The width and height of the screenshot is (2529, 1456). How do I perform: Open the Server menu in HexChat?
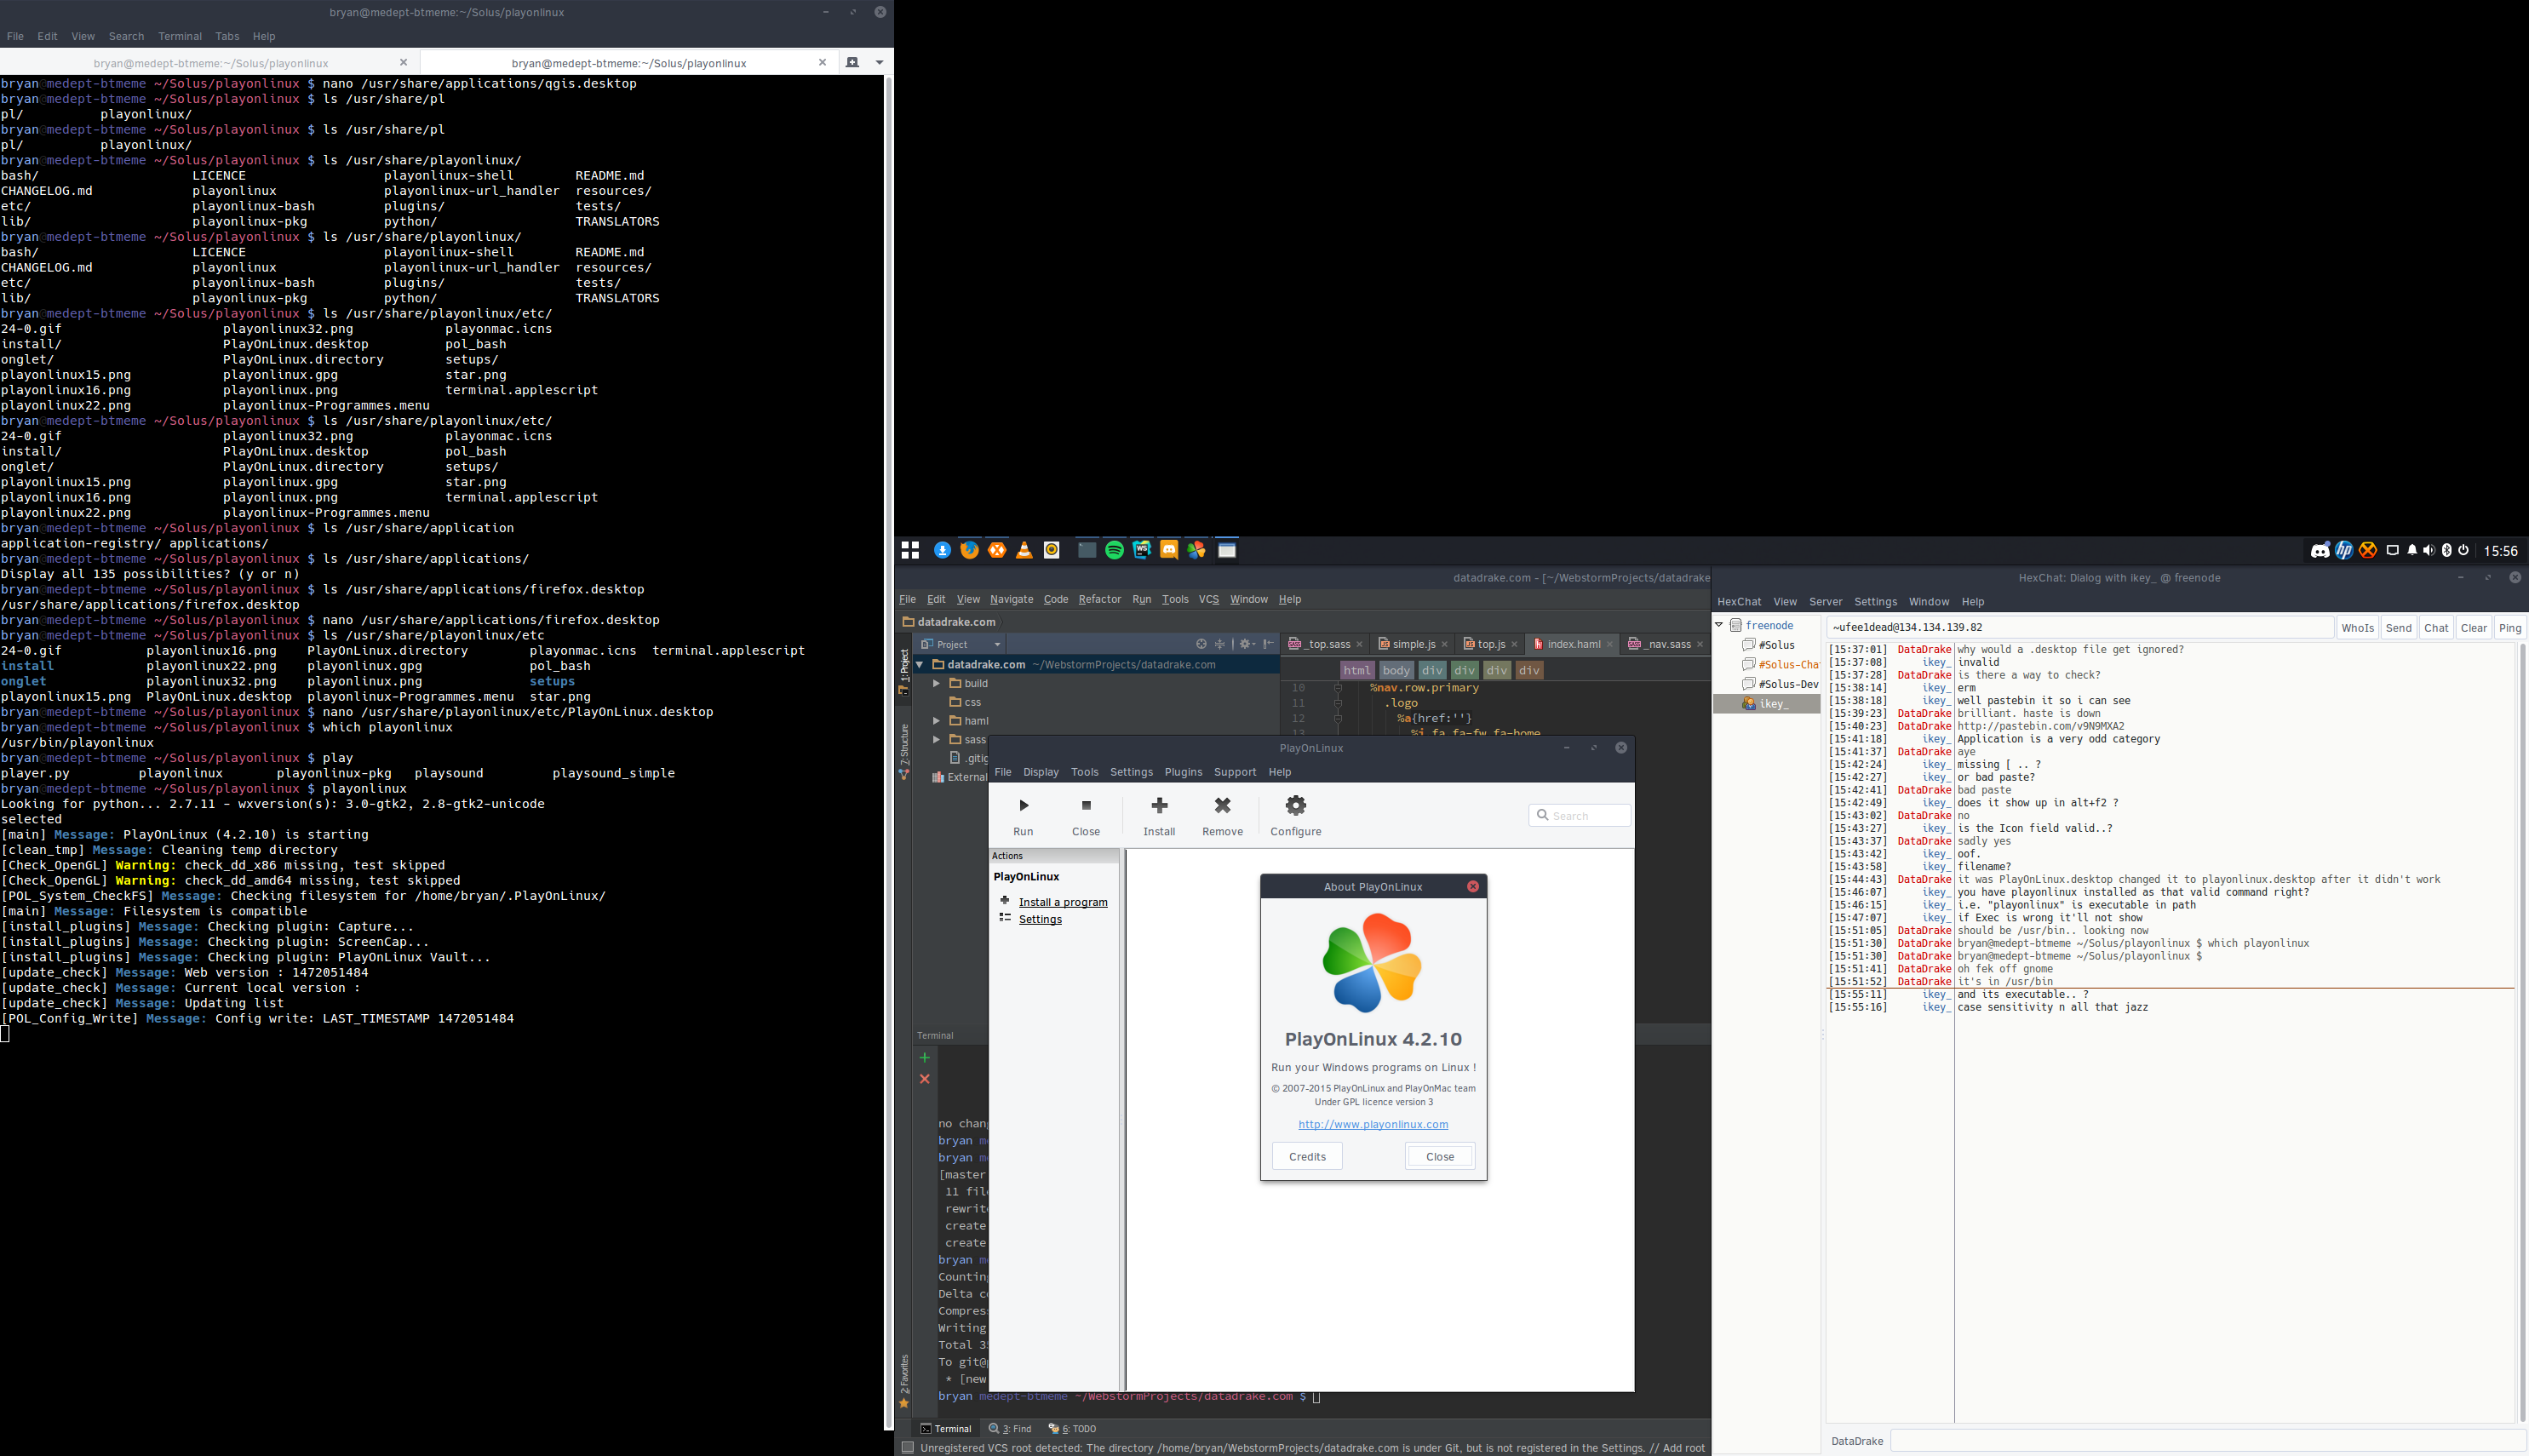[1825, 603]
